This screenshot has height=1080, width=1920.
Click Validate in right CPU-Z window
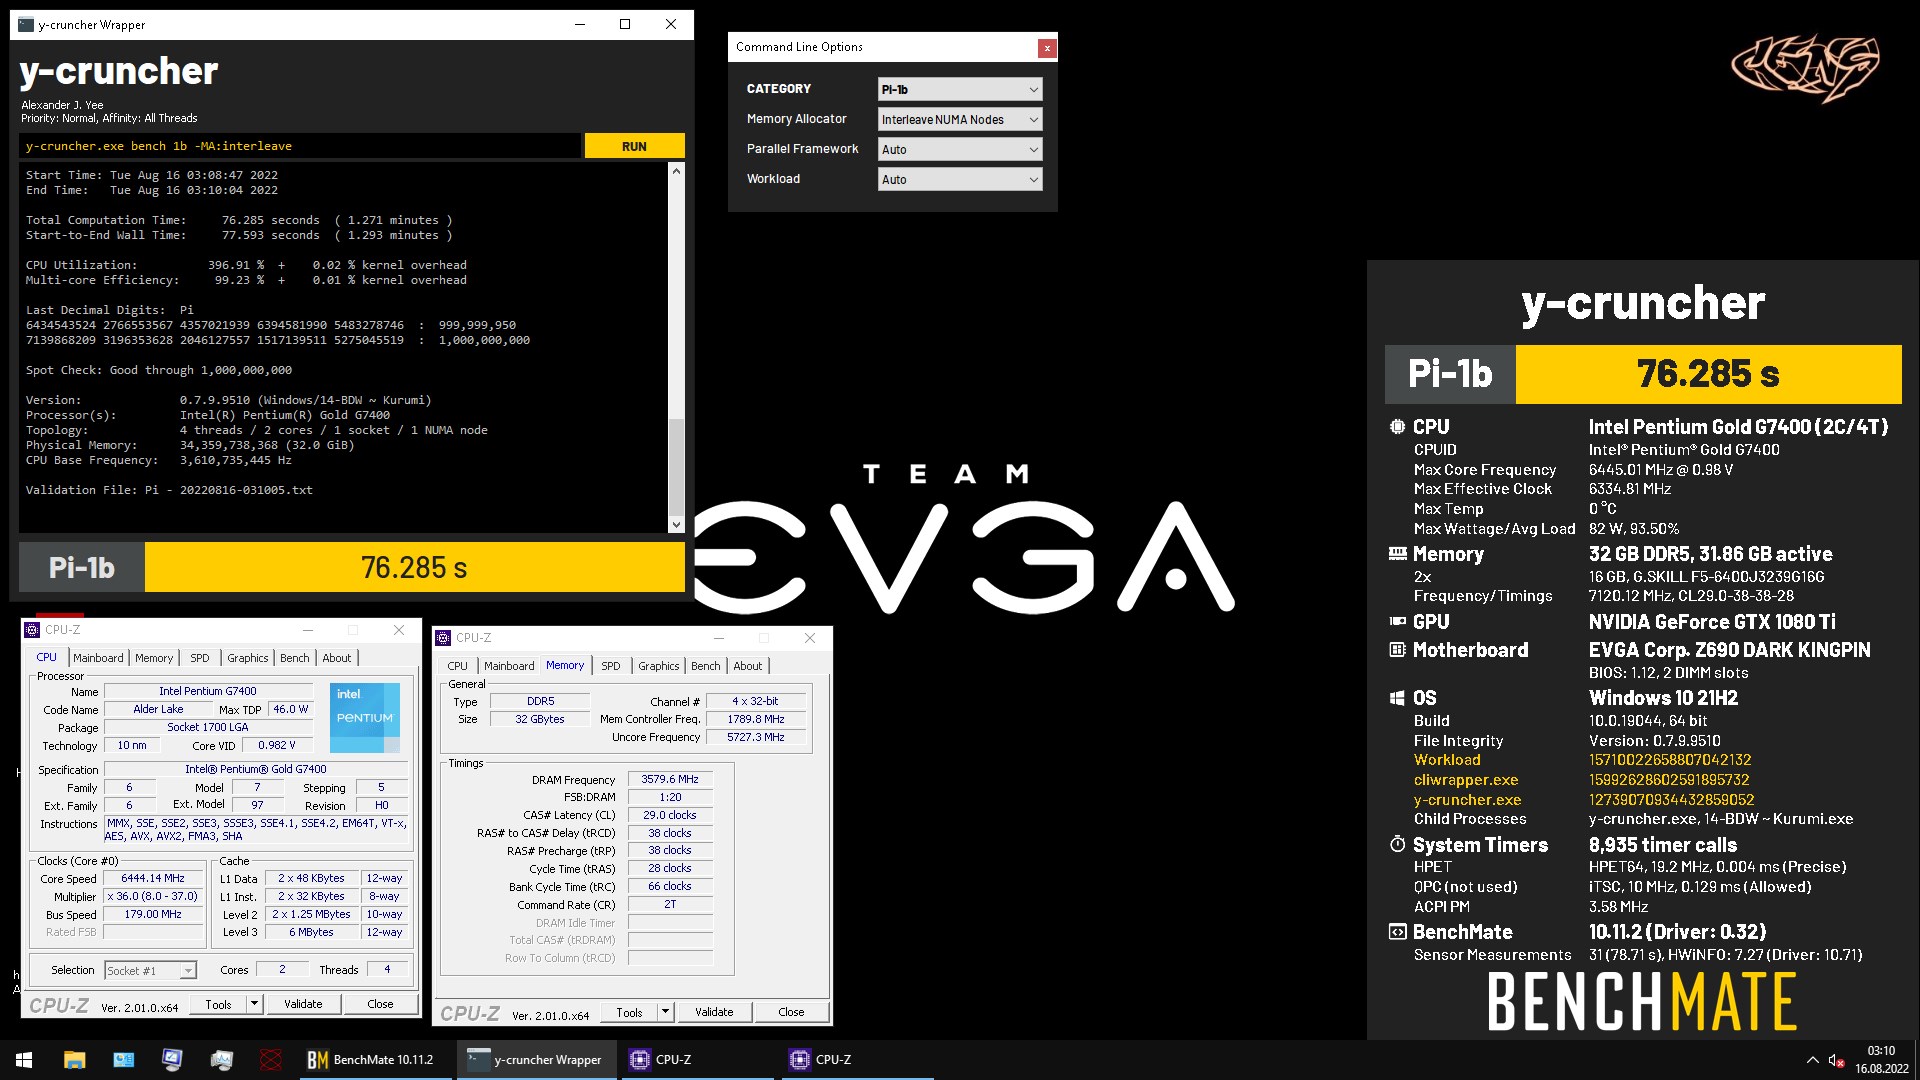tap(714, 1012)
